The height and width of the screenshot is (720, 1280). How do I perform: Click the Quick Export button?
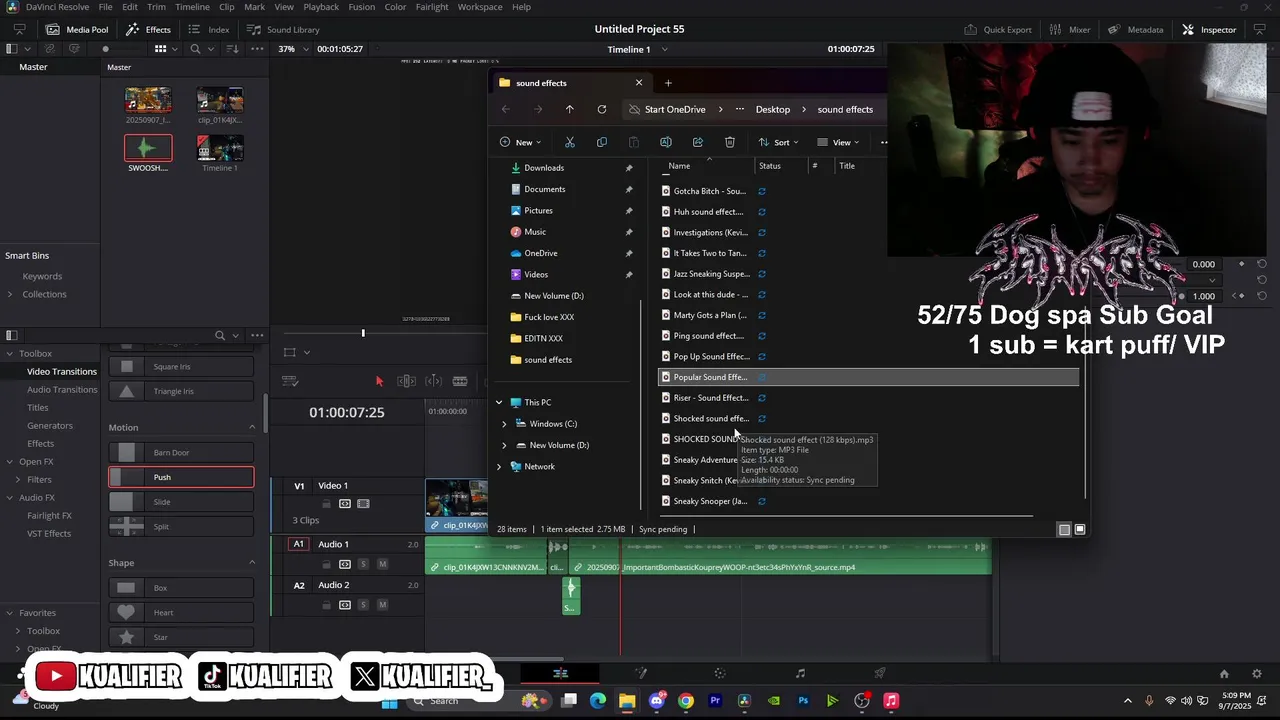pos(998,29)
